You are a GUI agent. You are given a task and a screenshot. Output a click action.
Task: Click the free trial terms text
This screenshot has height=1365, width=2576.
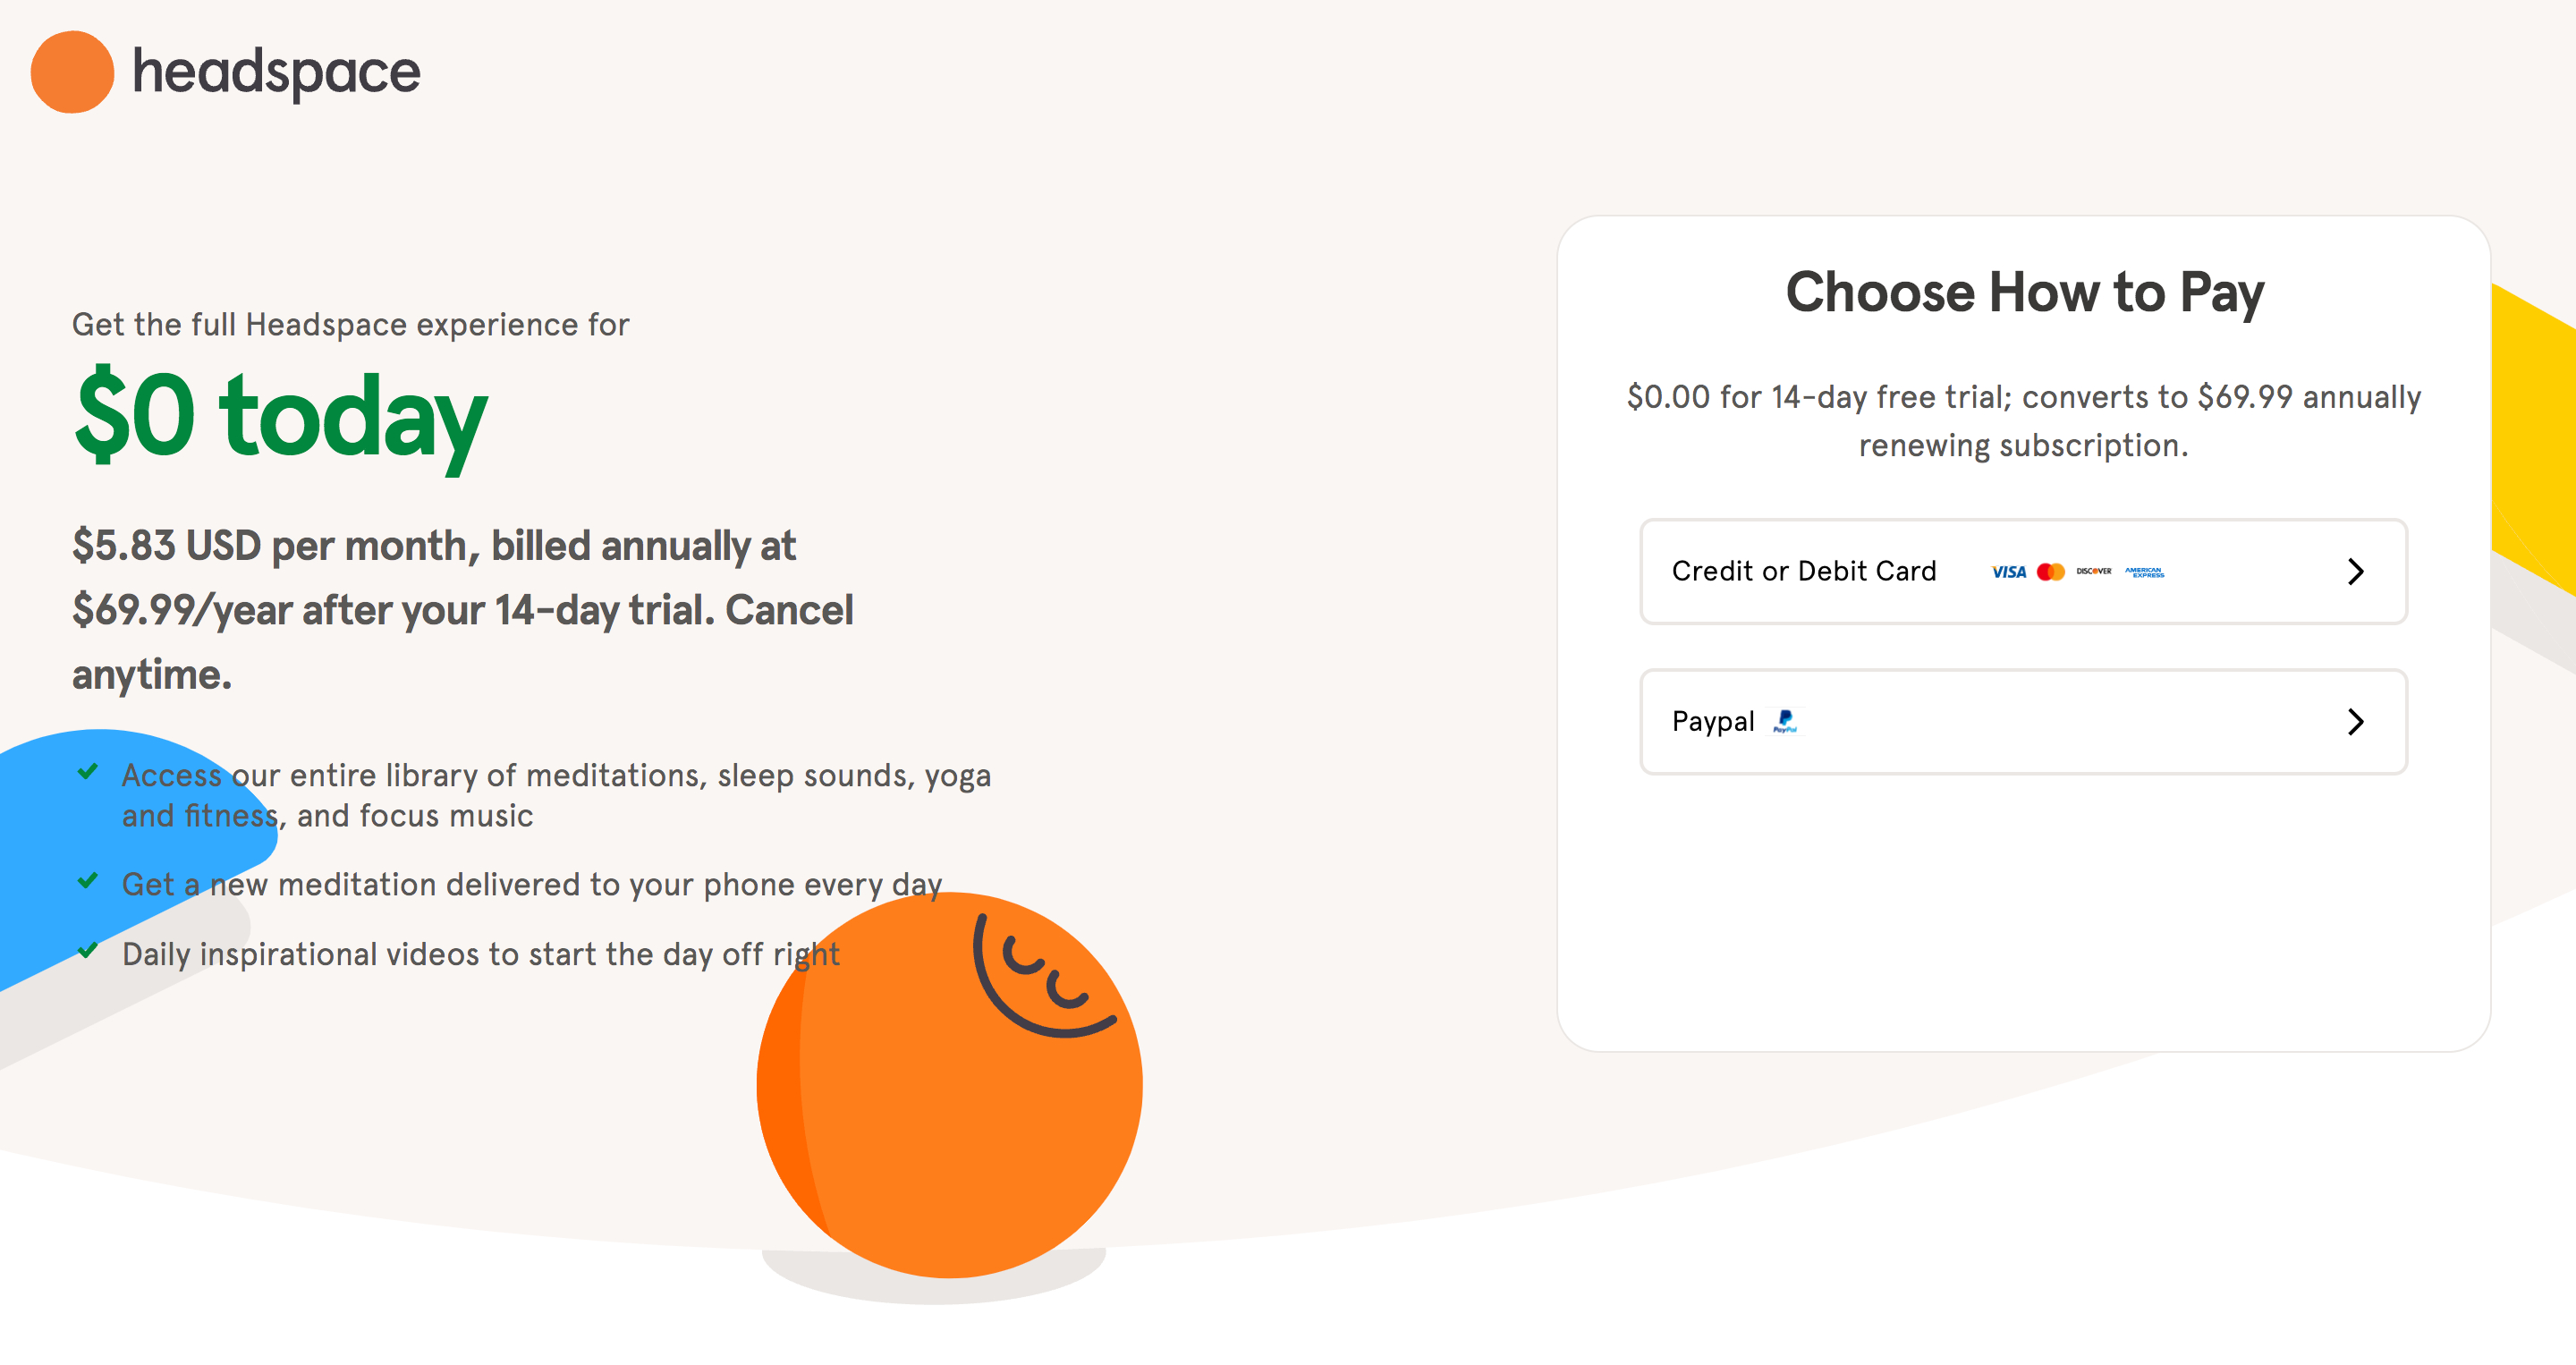point(2024,421)
